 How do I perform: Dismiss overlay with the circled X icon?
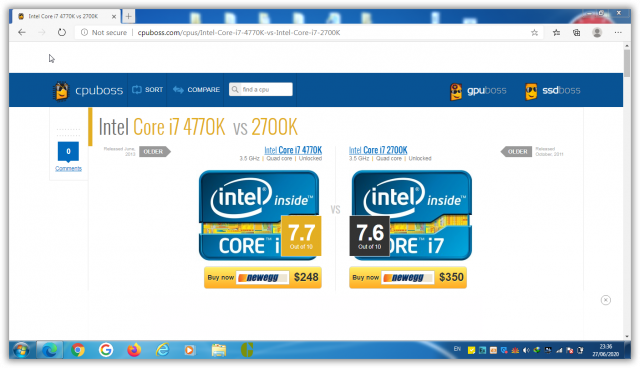click(x=606, y=300)
